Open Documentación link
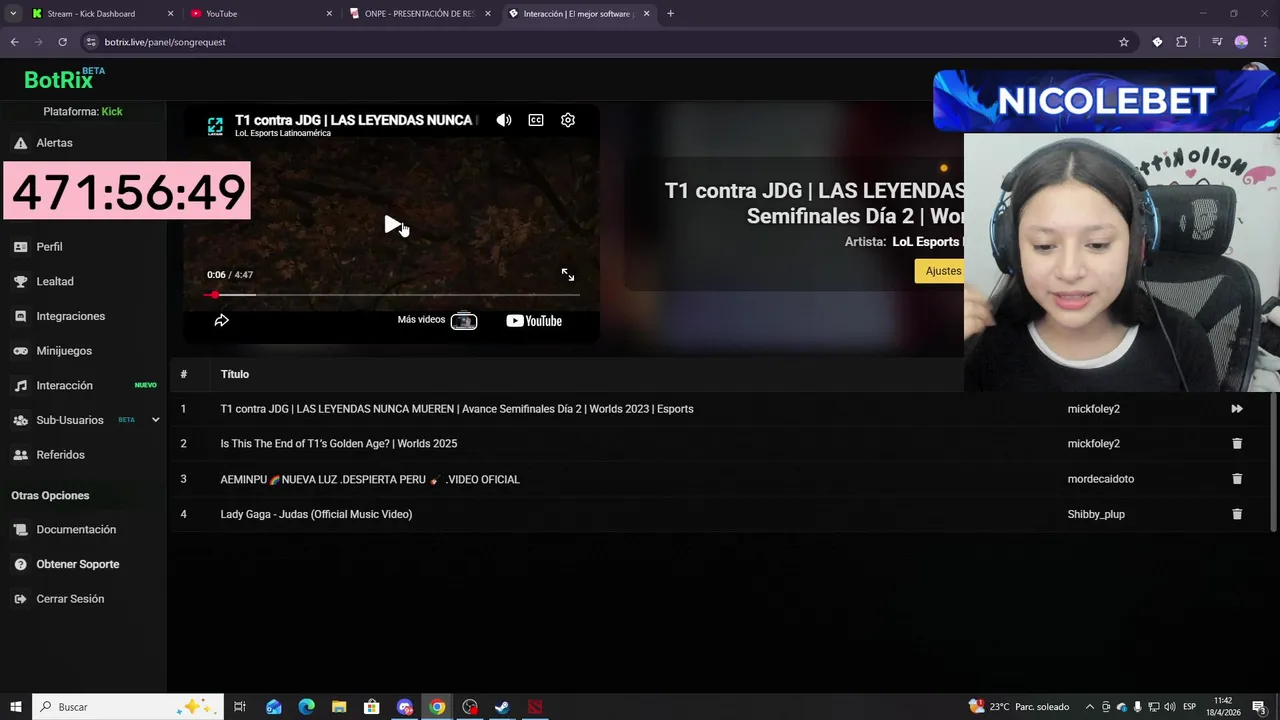 [76, 530]
